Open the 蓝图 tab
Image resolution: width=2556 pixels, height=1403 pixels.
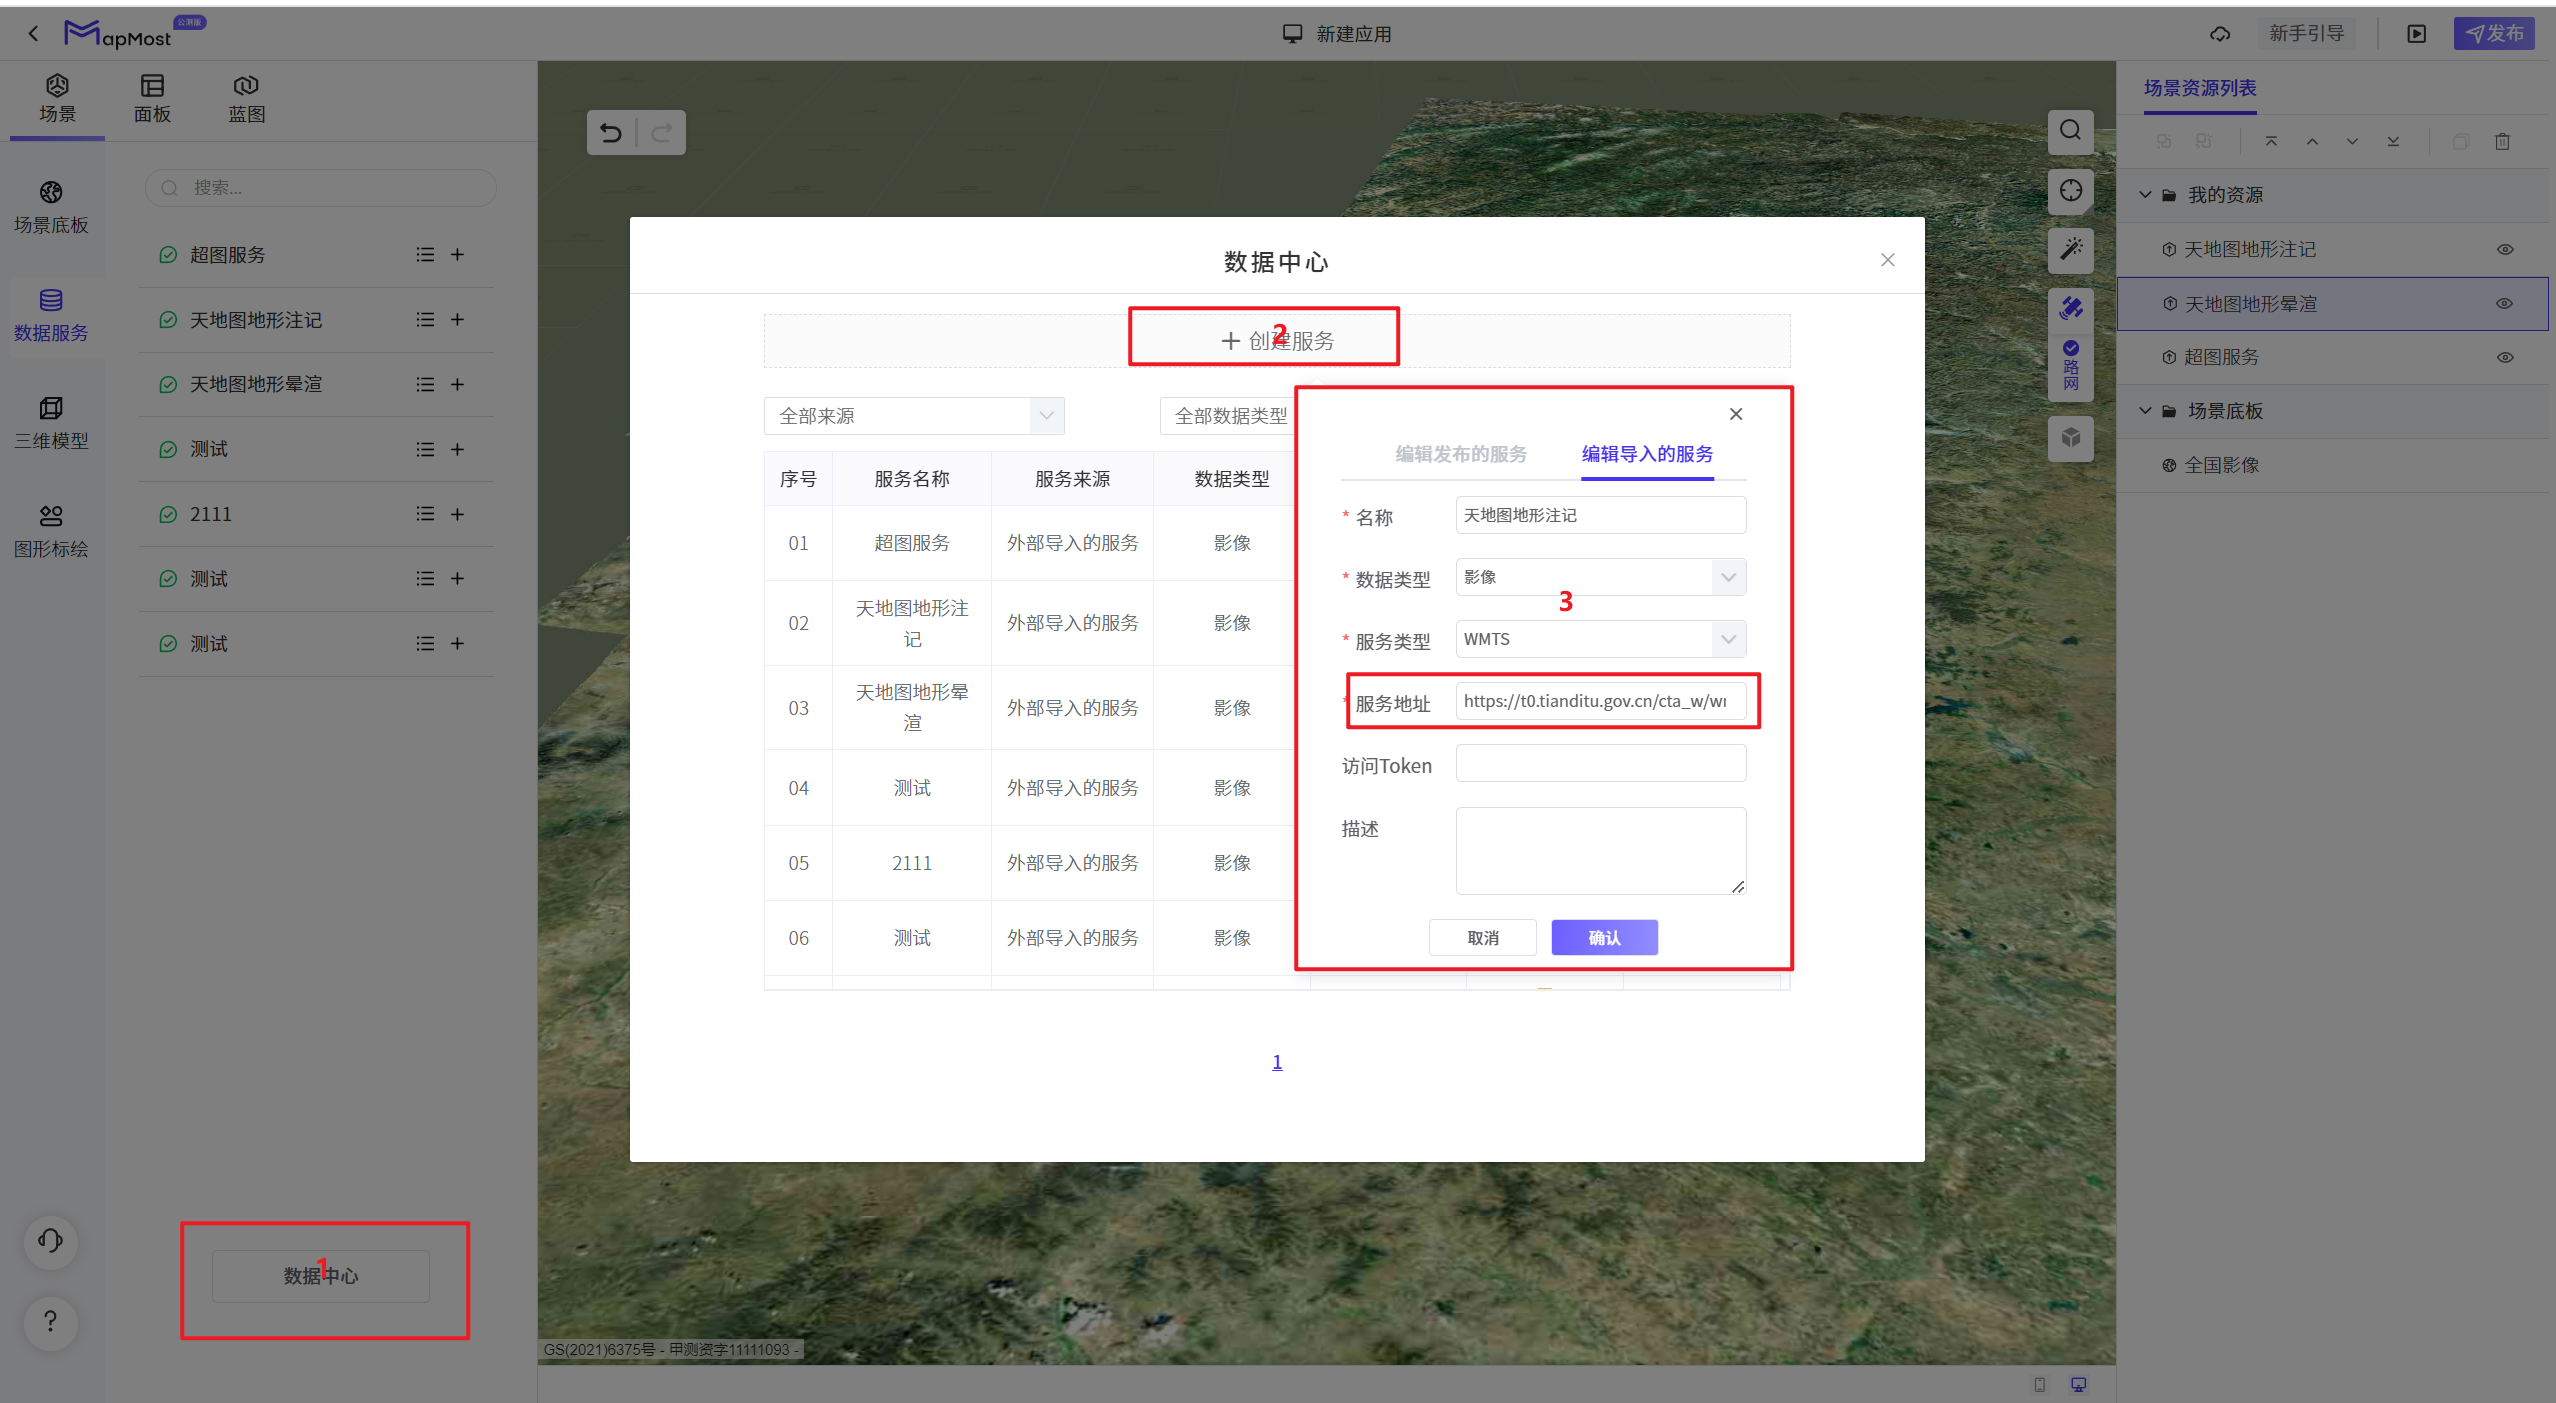pos(246,99)
